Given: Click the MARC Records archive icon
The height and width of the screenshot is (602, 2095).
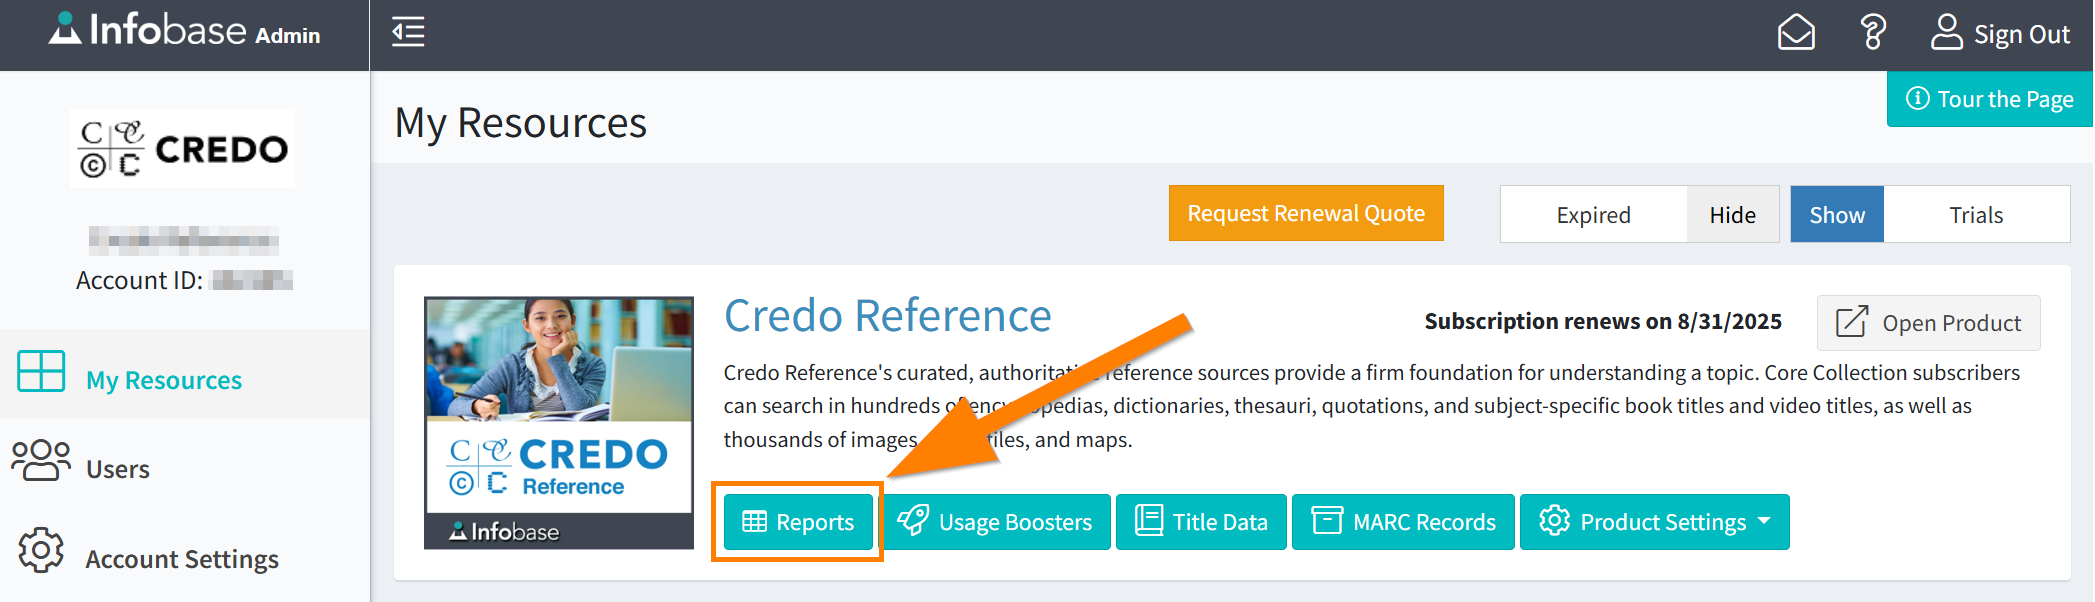Looking at the screenshot, I should click(1327, 521).
